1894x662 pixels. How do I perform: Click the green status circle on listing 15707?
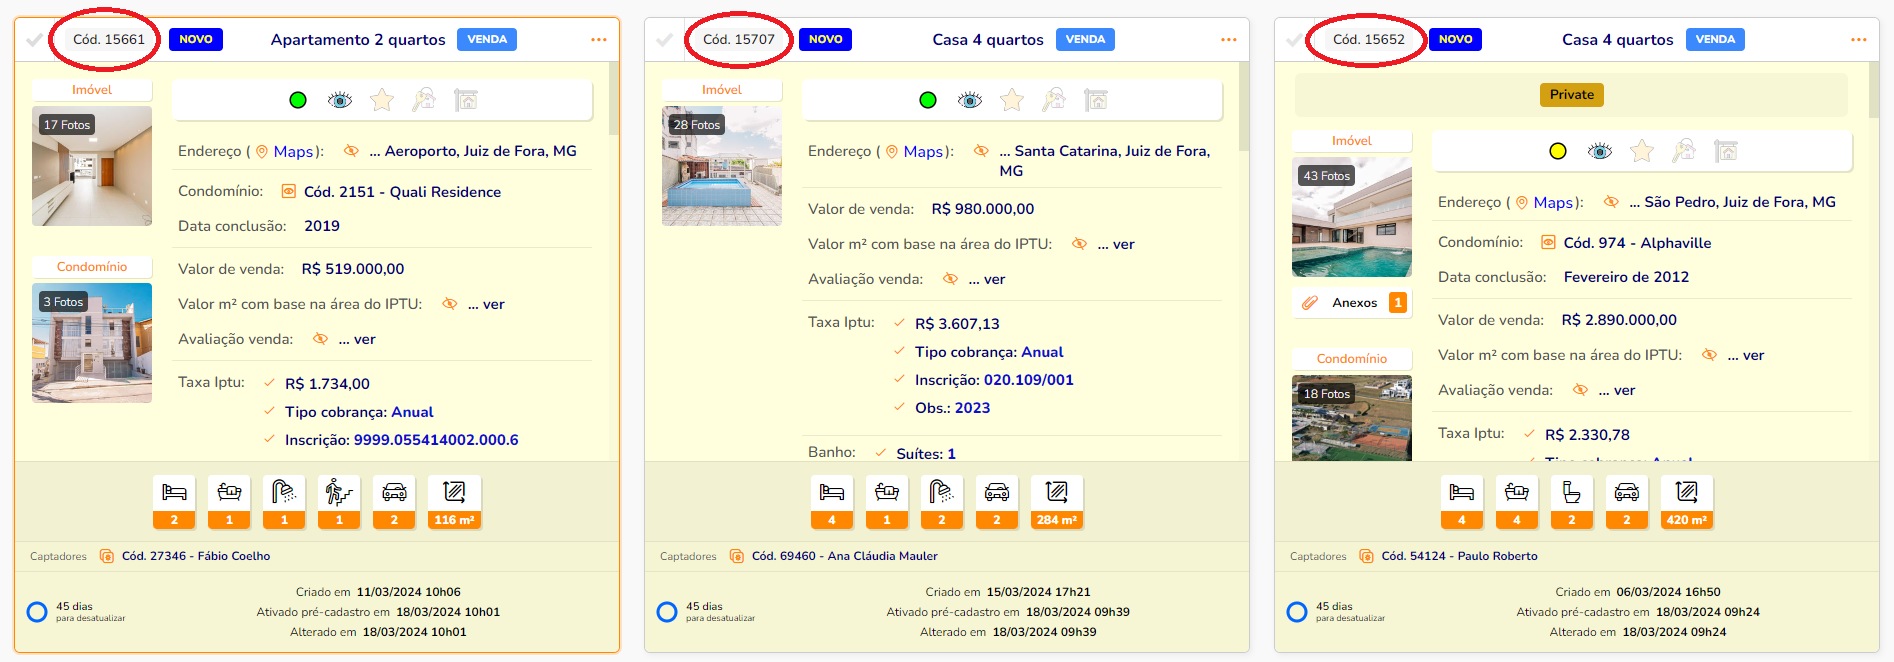[x=928, y=100]
